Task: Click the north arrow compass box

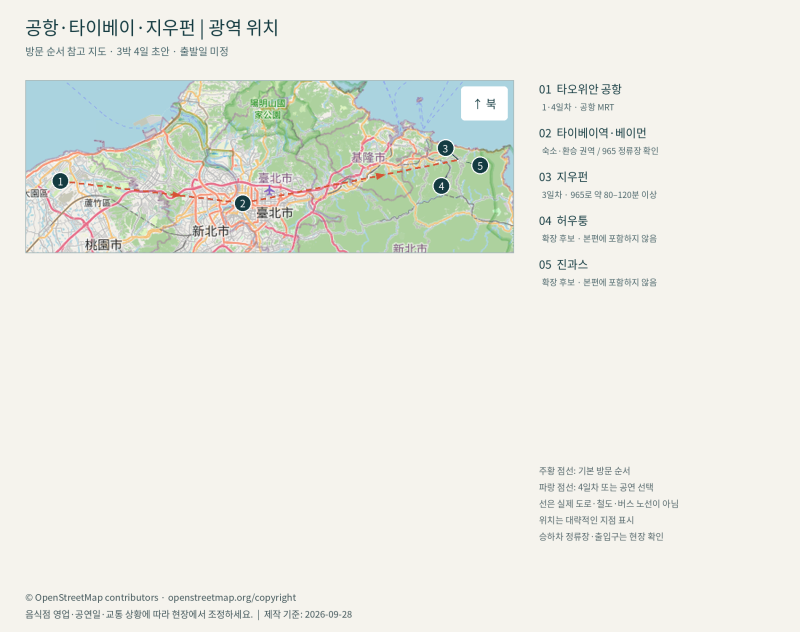Action: 484,104
